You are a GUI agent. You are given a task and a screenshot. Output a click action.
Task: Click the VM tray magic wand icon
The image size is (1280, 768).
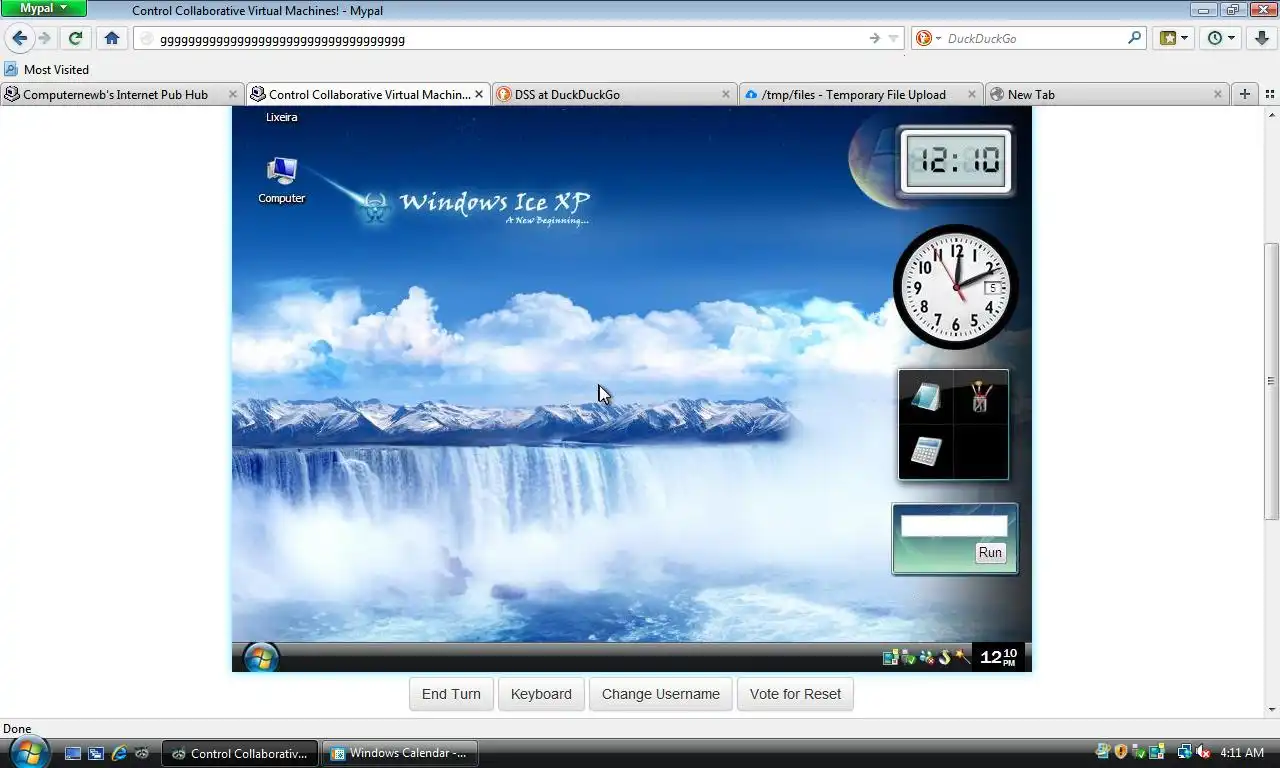[x=962, y=657]
